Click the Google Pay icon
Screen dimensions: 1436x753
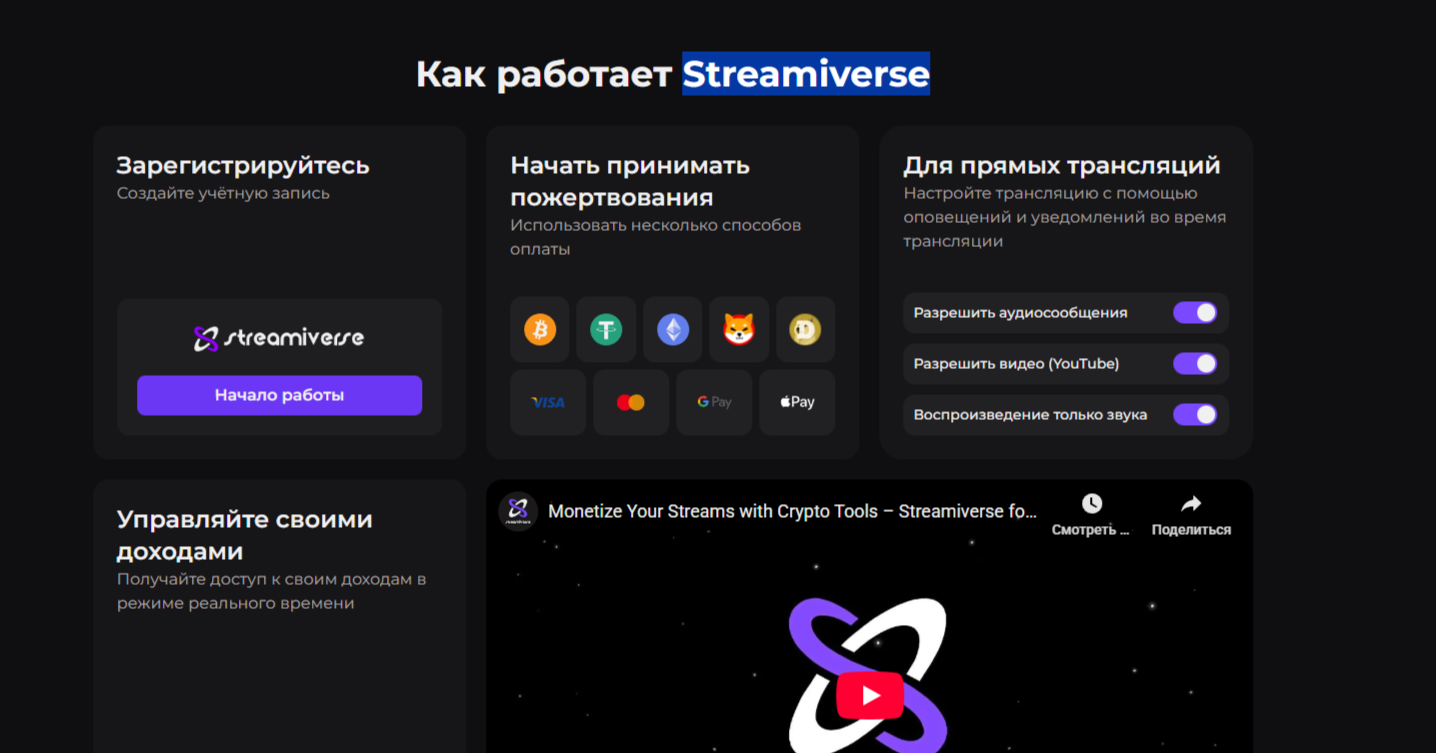(x=713, y=402)
